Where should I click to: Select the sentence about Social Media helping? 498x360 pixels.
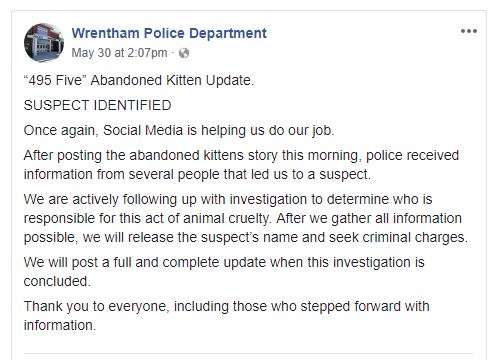179,130
